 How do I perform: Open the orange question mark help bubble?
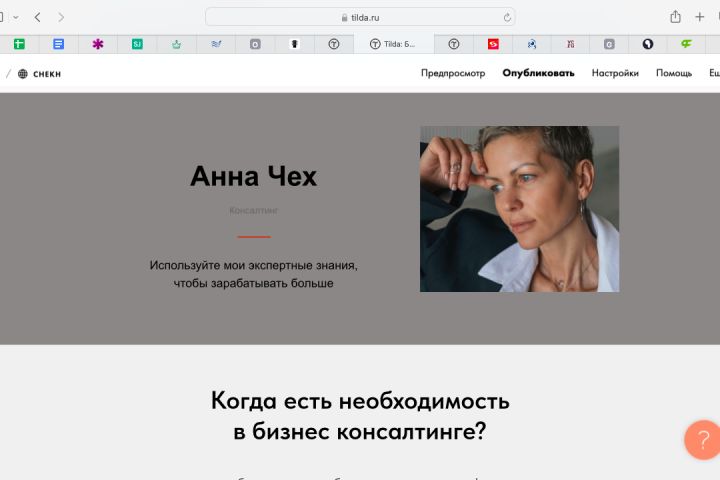coord(702,440)
